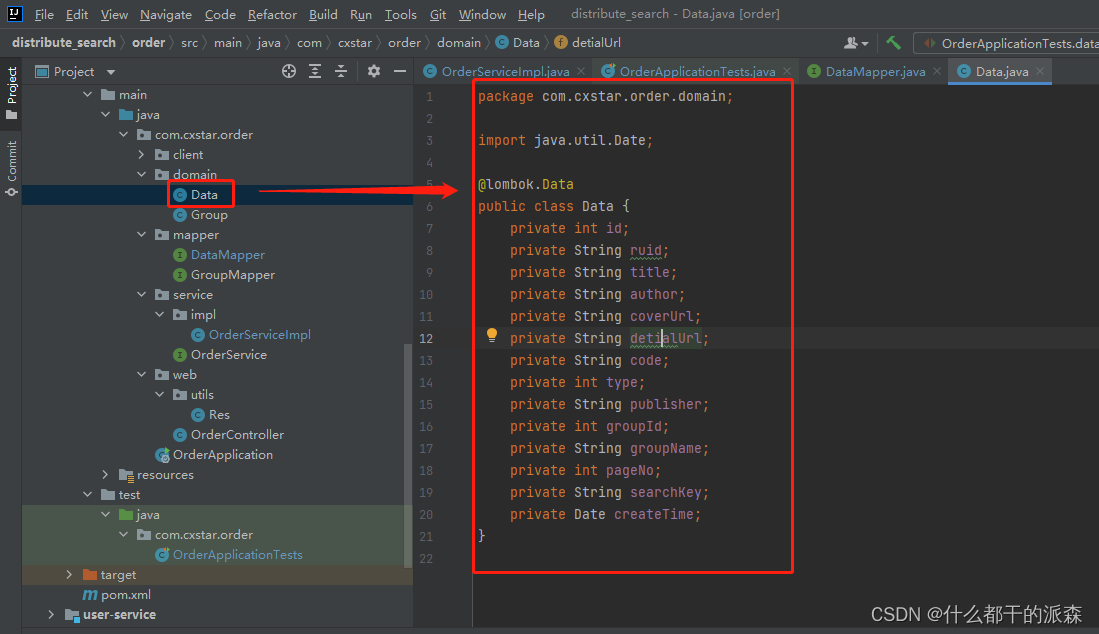Collapse the utils package
This screenshot has height=634, width=1099.
click(x=160, y=394)
